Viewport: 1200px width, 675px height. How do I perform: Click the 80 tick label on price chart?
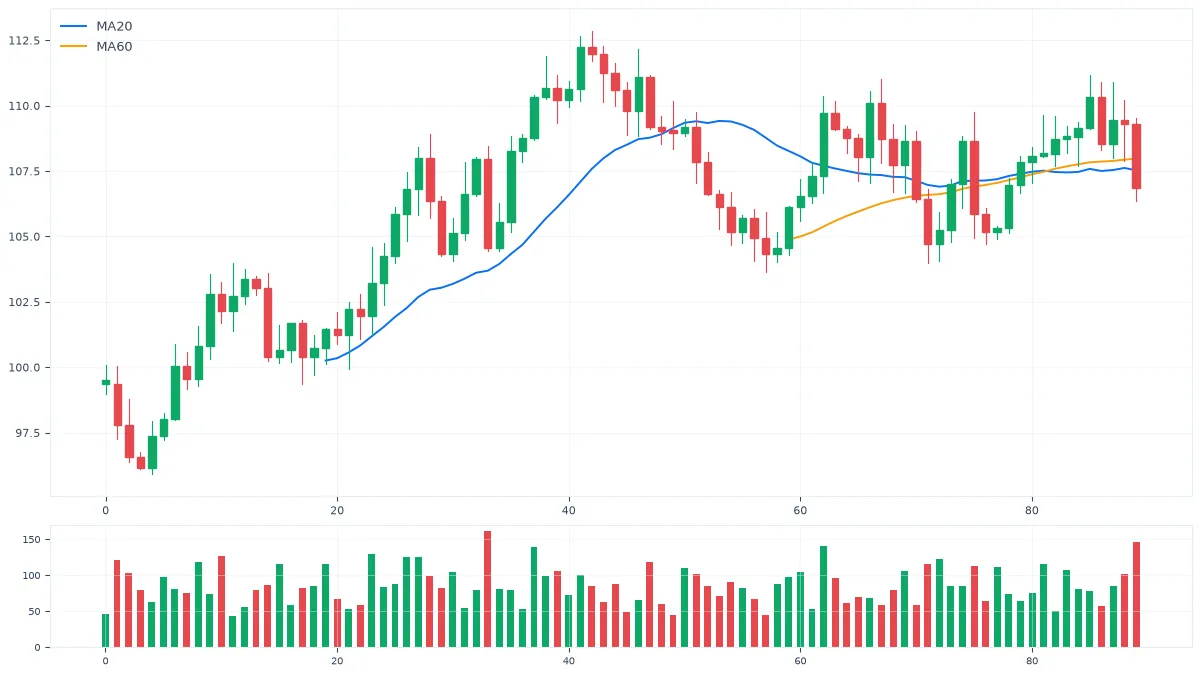(1032, 511)
